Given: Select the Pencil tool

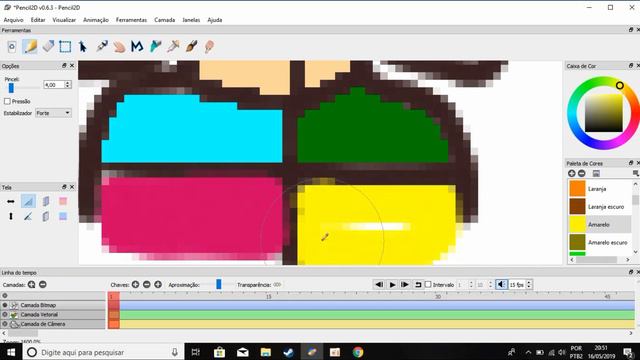Looking at the screenshot, I should click(x=30, y=47).
